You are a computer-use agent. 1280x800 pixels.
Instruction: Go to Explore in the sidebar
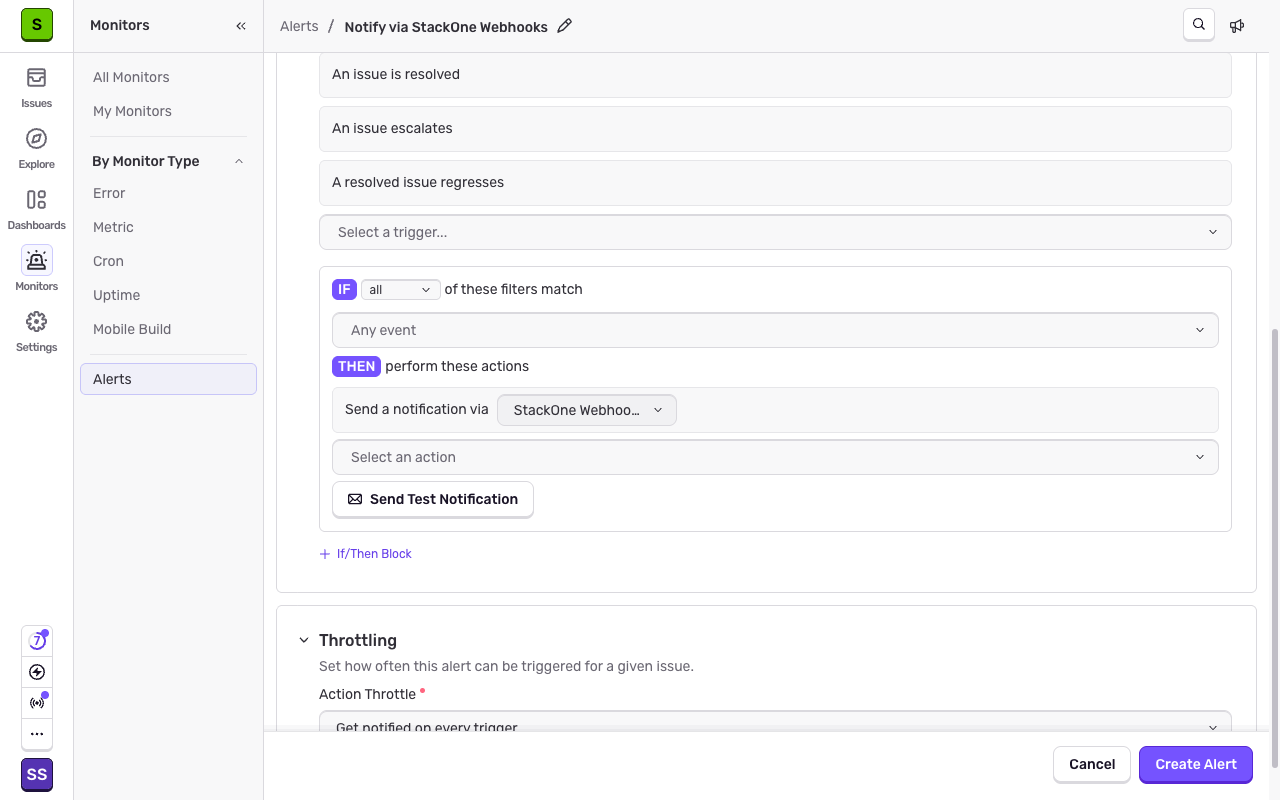pos(37,149)
